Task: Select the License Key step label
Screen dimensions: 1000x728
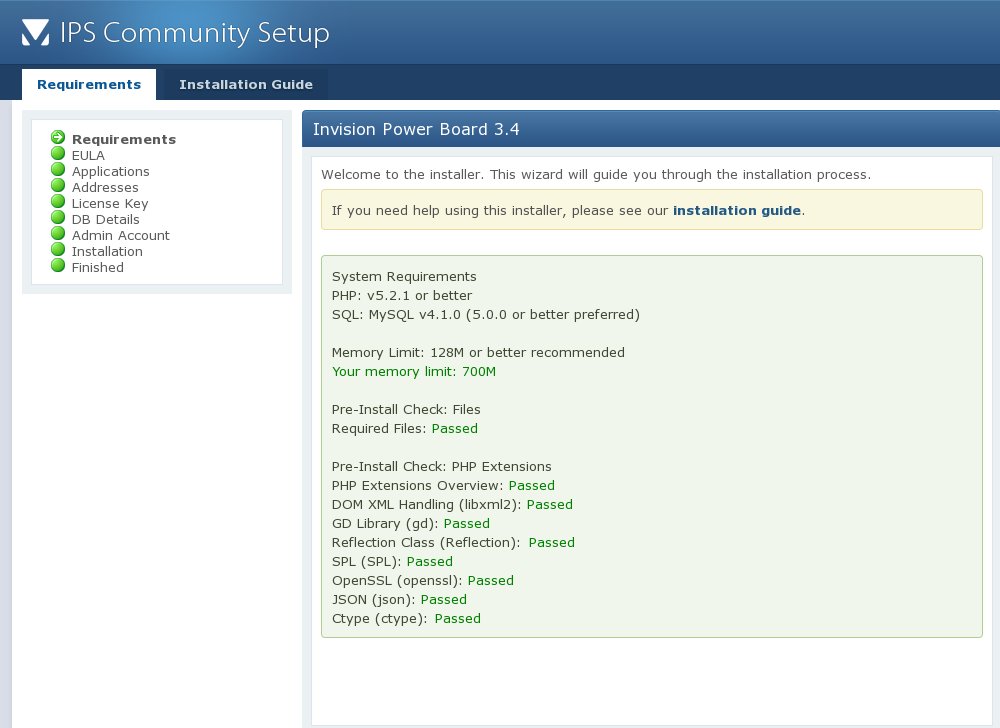Action: [x=110, y=203]
